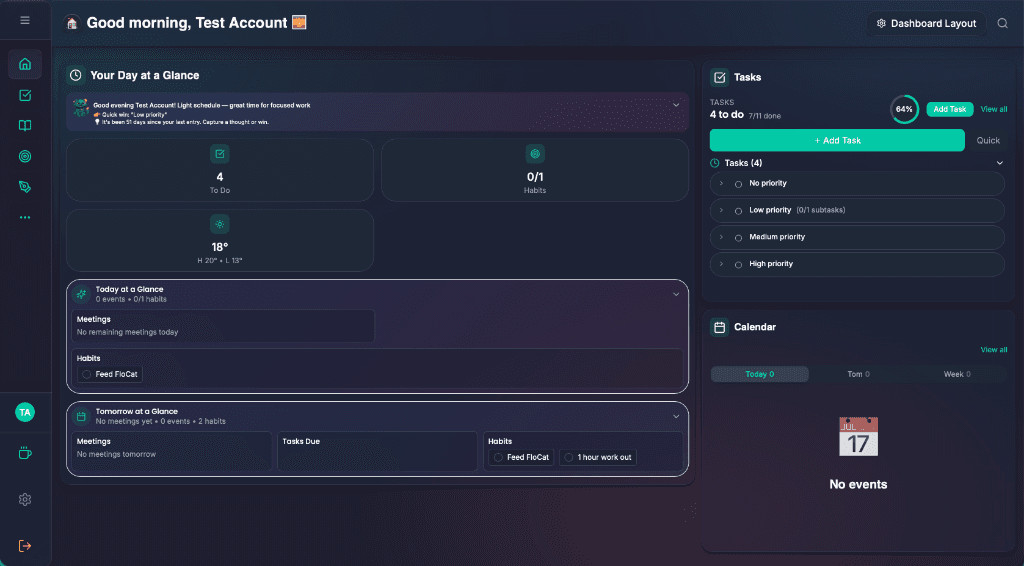Collapse Tomorrow at a Glance section
The image size is (1024, 566).
676,417
